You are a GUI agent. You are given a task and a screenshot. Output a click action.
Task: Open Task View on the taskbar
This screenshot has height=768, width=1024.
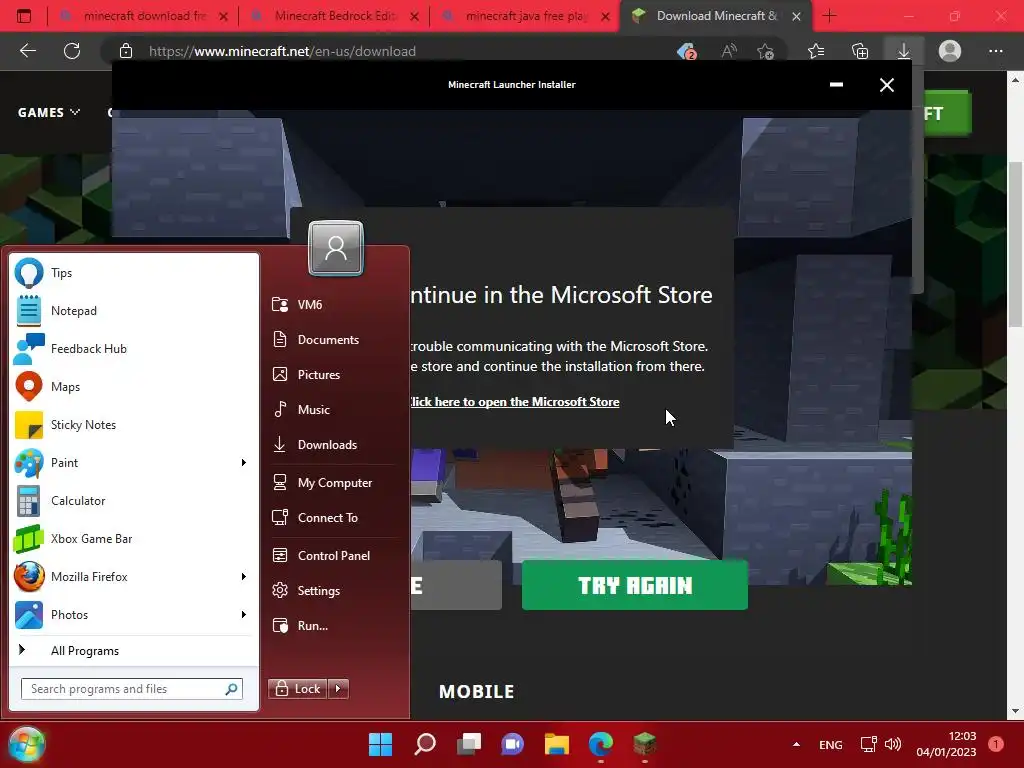point(469,744)
